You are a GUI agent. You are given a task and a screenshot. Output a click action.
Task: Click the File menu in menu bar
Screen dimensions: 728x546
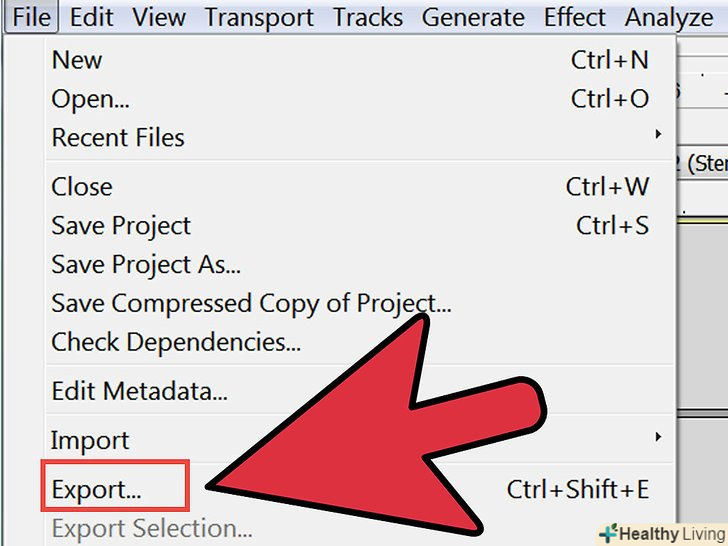click(33, 17)
